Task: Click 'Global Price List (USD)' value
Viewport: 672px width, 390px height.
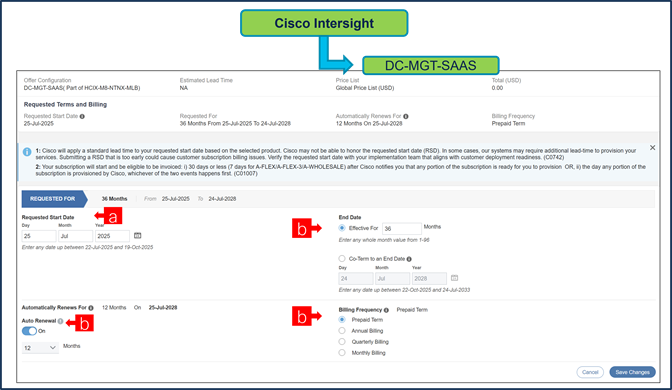Action: pyautogui.click(x=365, y=88)
